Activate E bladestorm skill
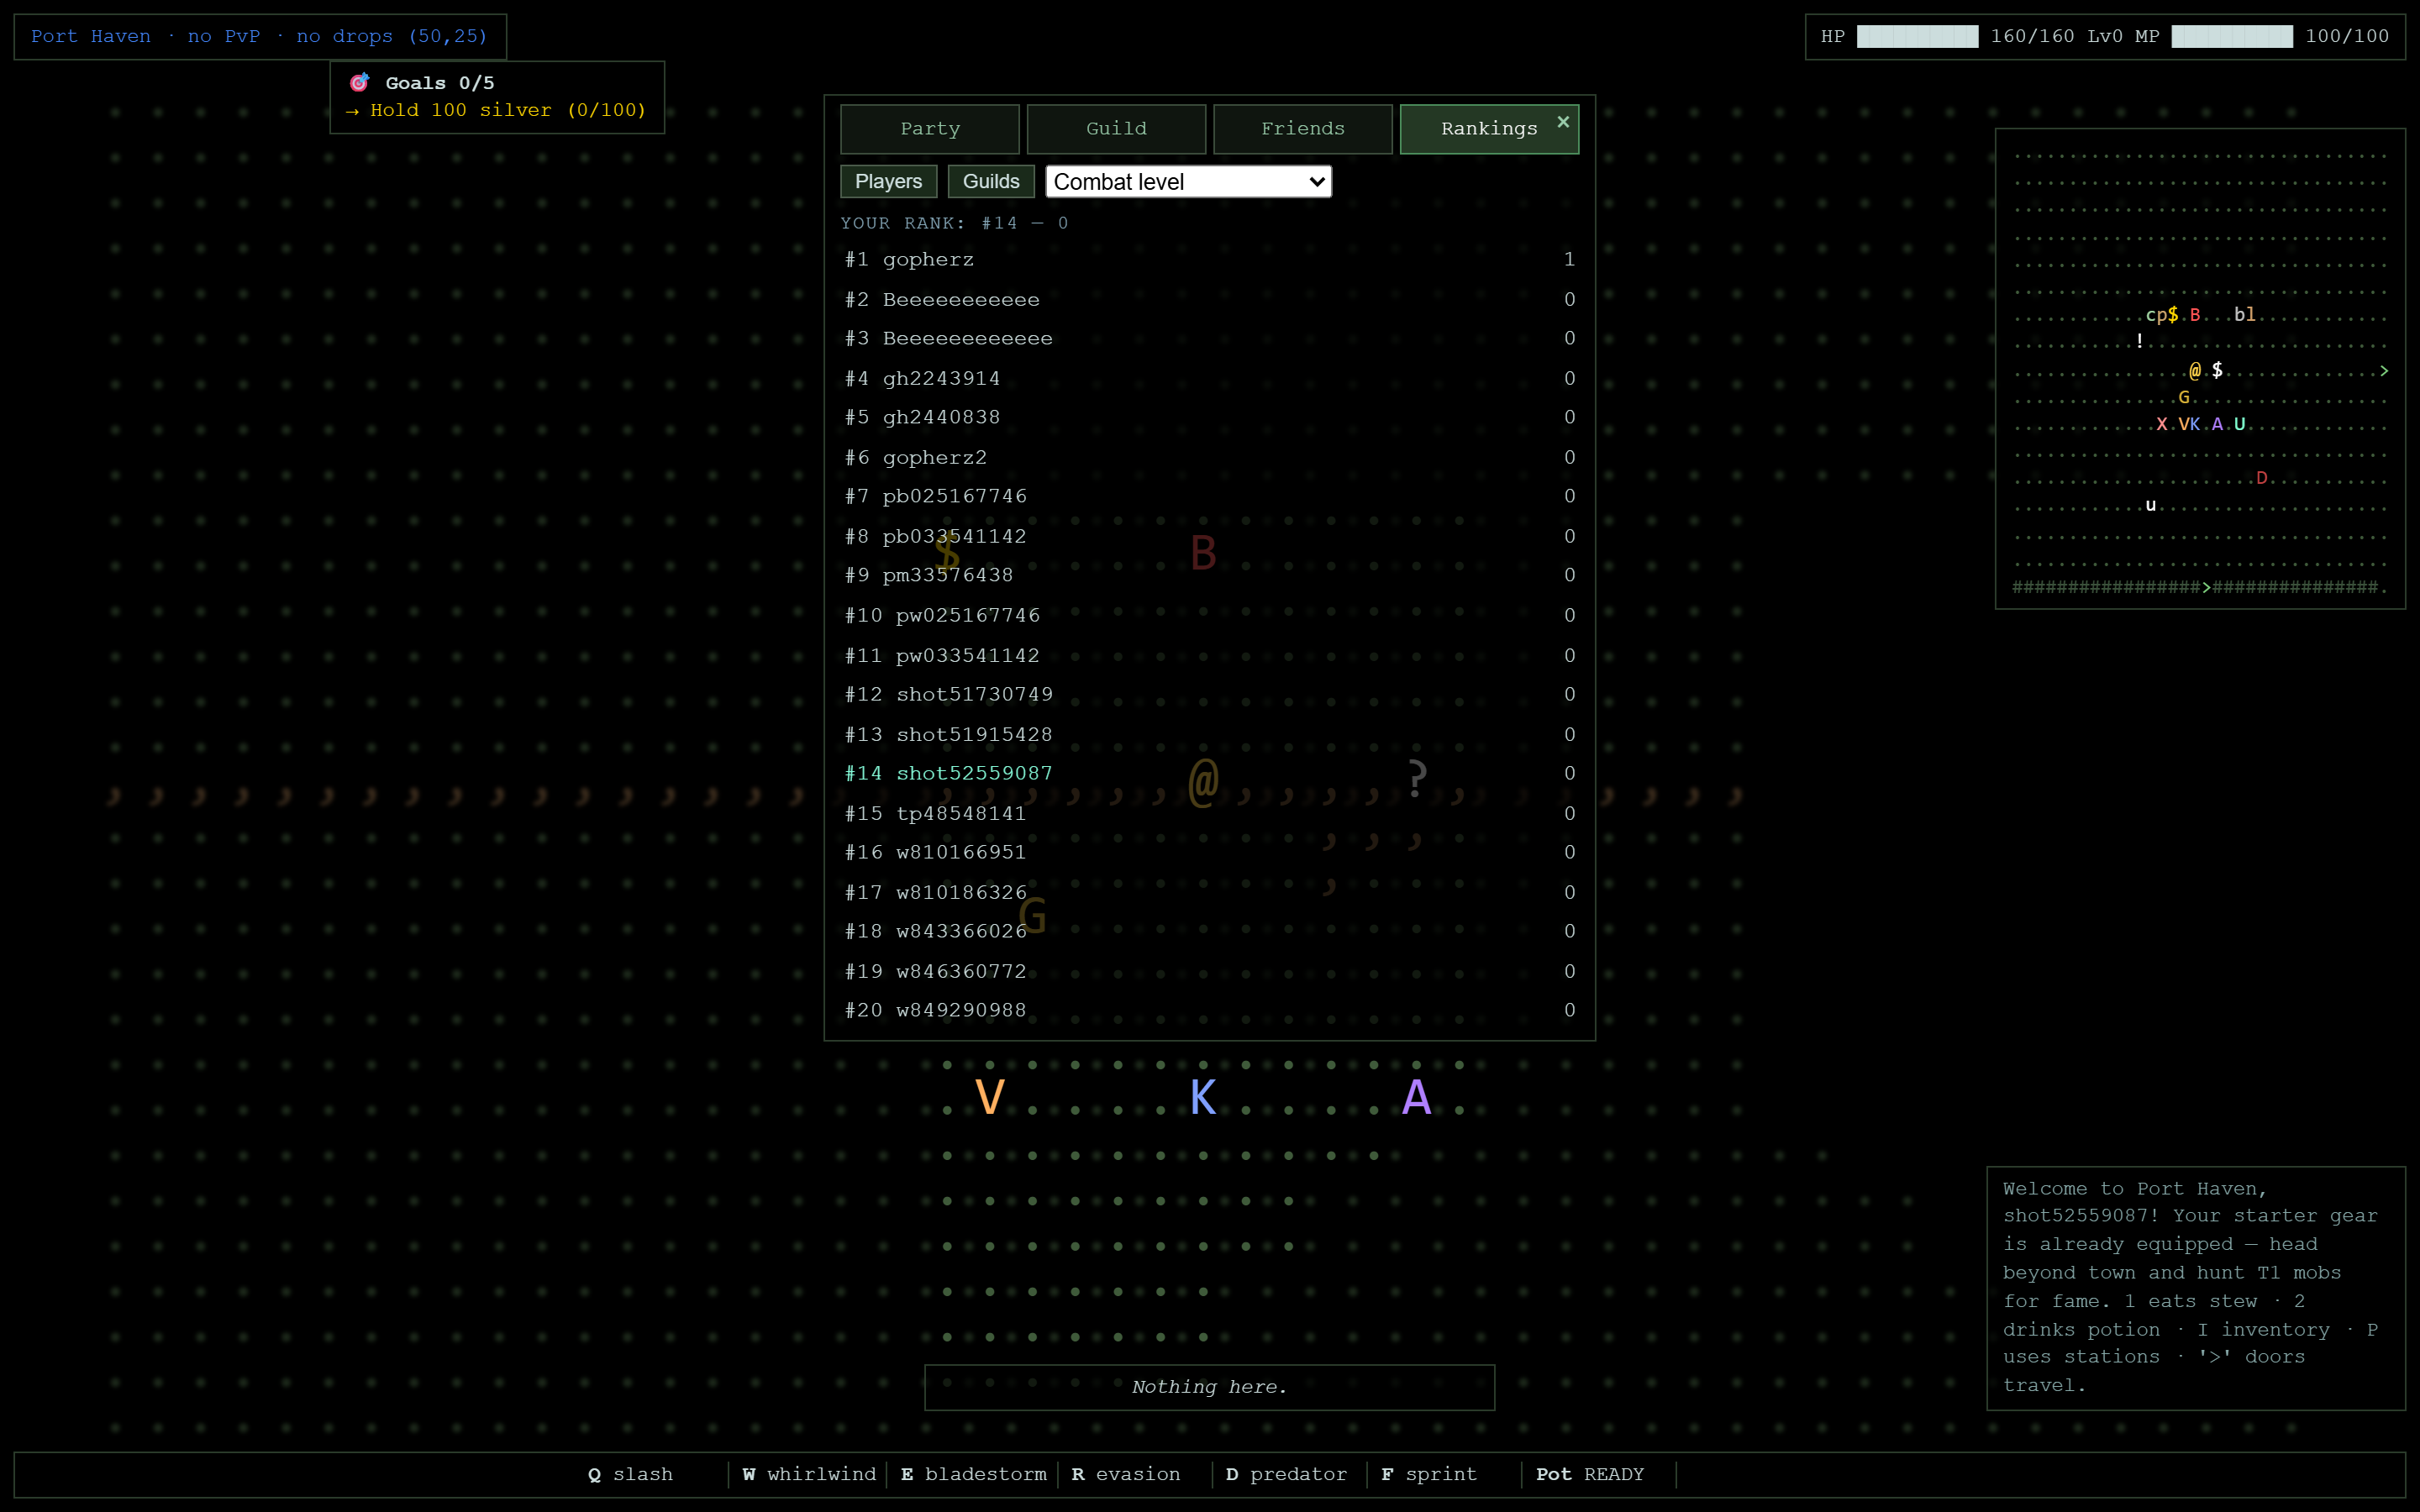Image resolution: width=2420 pixels, height=1512 pixels. pyautogui.click(x=973, y=1474)
